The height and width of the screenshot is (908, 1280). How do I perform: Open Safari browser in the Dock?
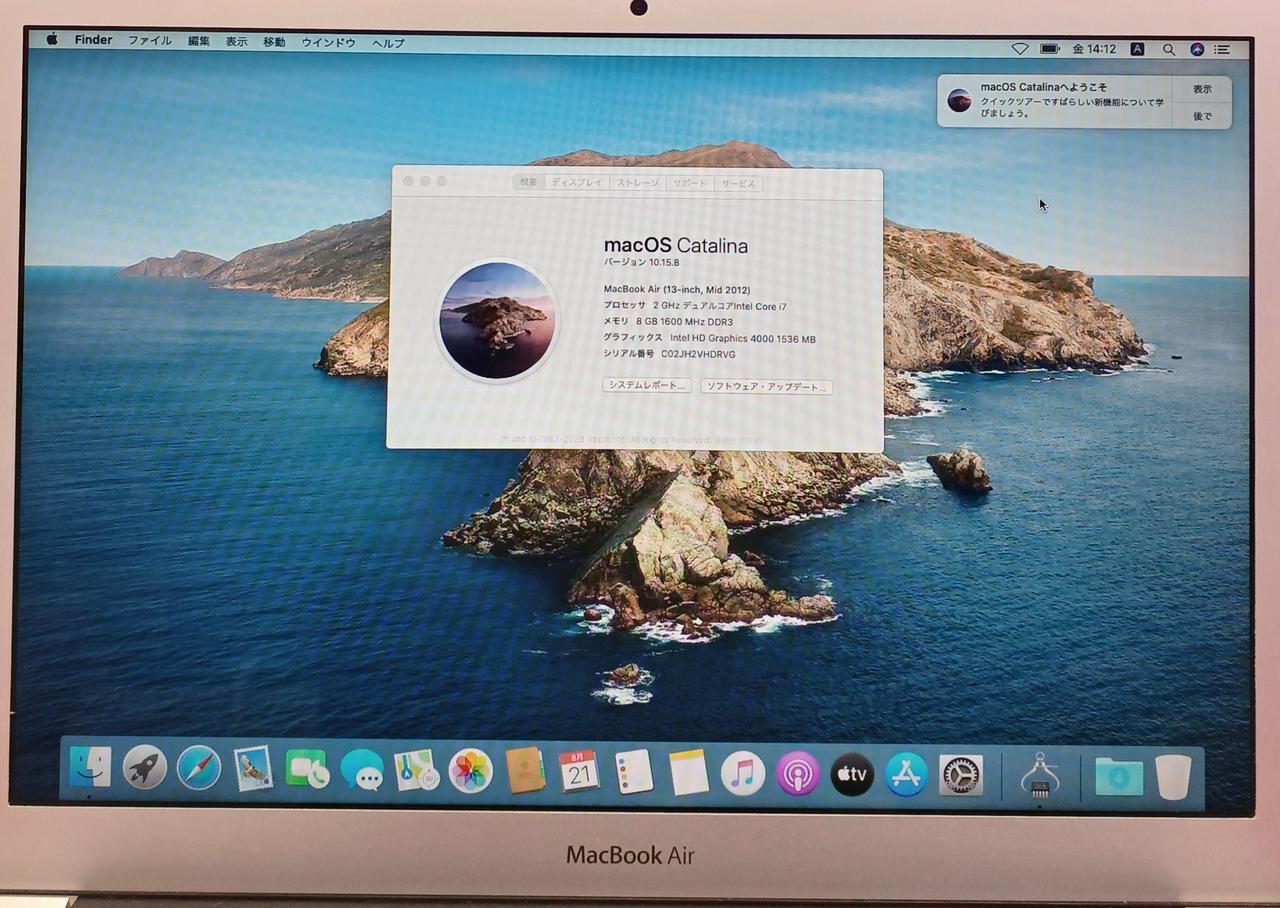199,769
